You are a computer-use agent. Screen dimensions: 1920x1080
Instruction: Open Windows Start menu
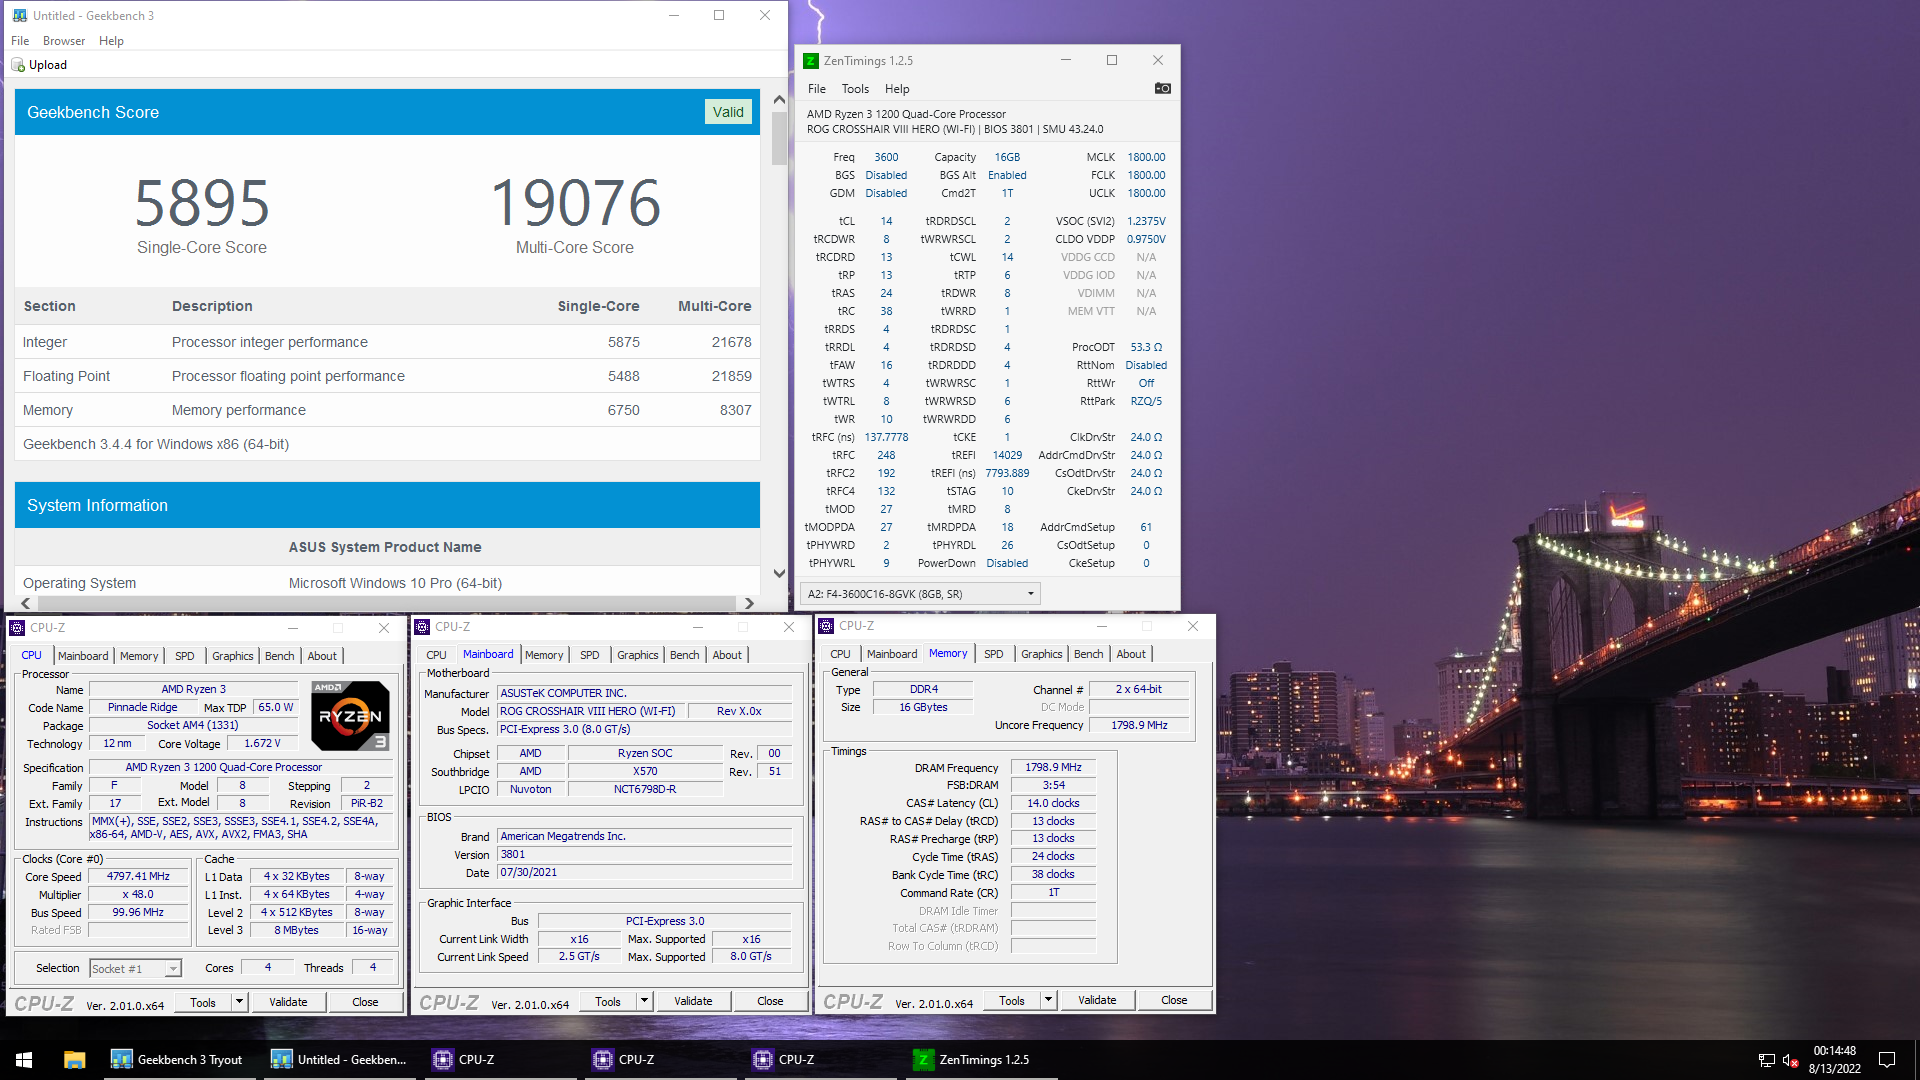[24, 1059]
